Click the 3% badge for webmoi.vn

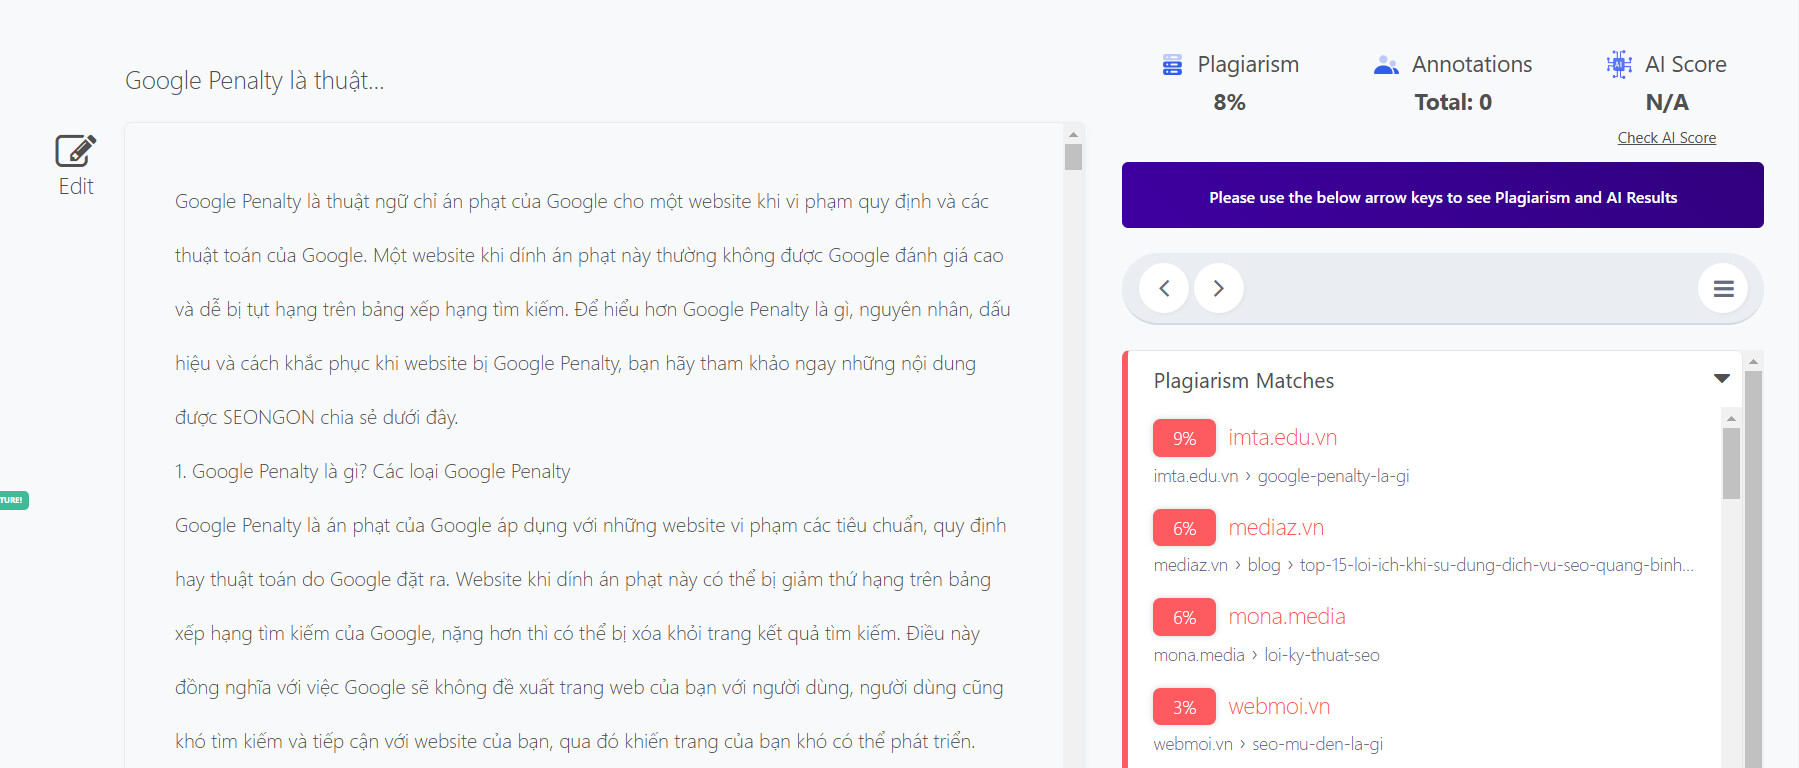[1184, 707]
